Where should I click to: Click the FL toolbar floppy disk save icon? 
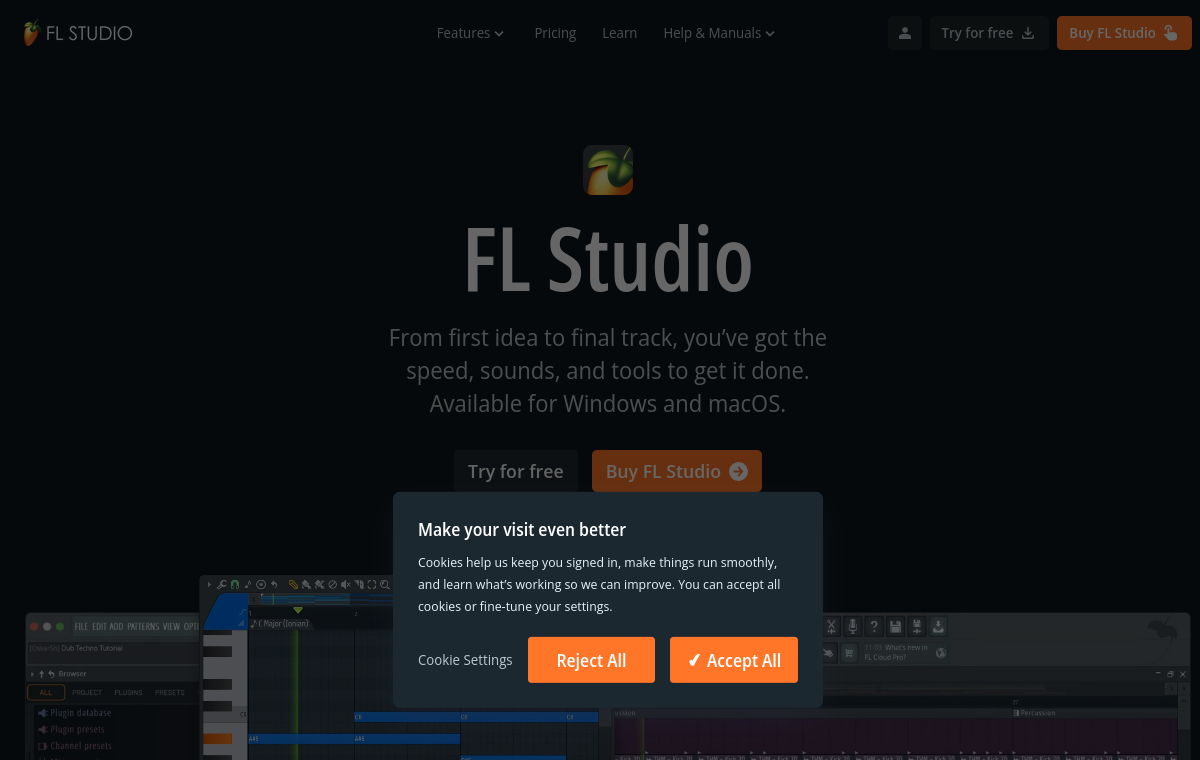click(x=895, y=626)
